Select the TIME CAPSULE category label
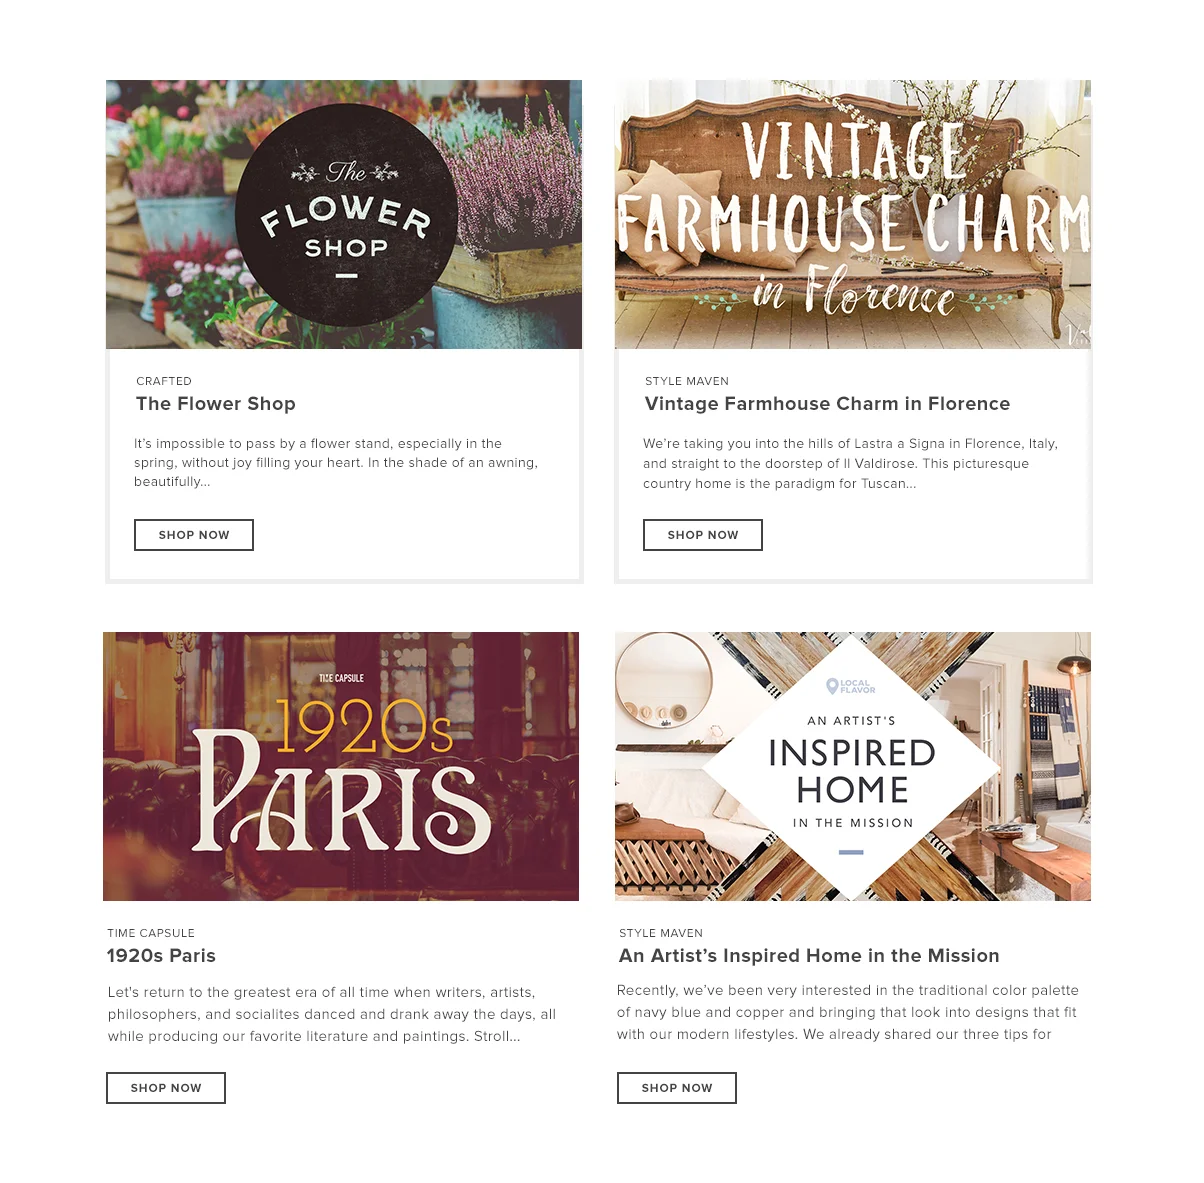The width and height of the screenshot is (1204, 1183). 151,933
